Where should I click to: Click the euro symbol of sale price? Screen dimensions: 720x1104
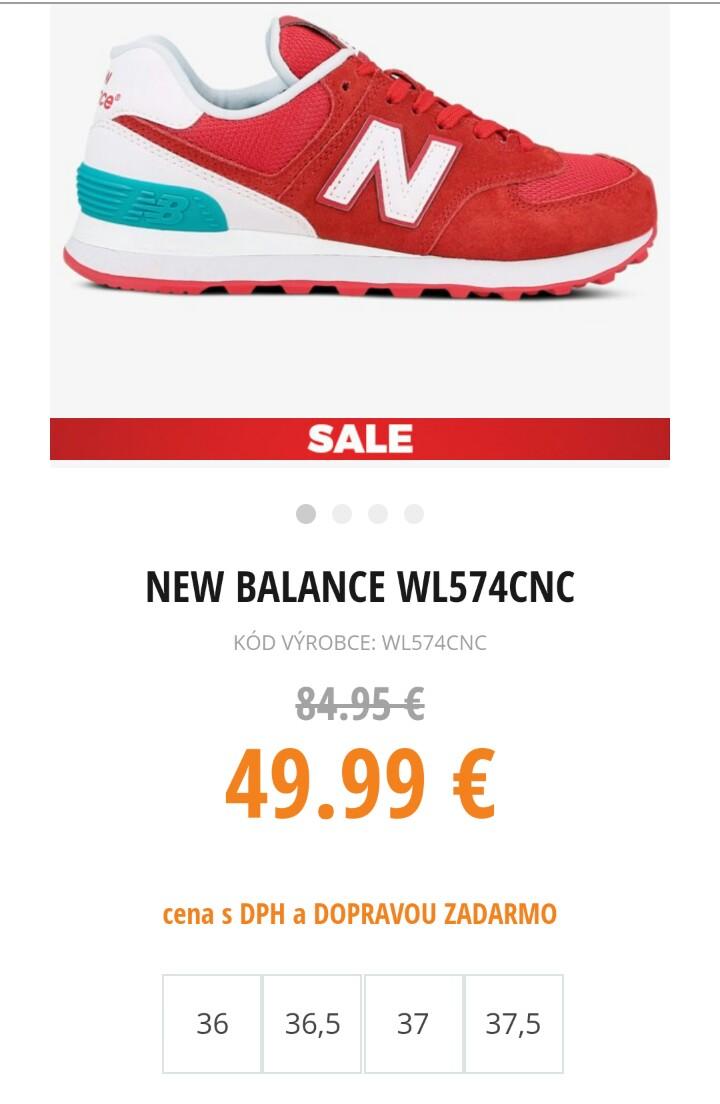pyautogui.click(x=474, y=784)
